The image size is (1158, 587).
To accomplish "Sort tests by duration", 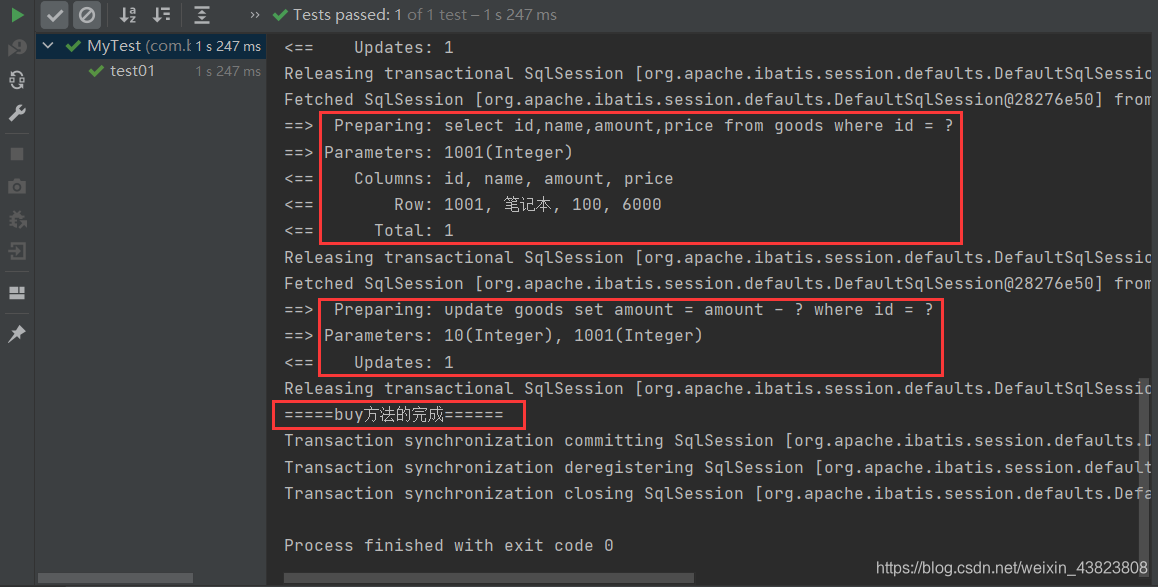I will pos(161,15).
